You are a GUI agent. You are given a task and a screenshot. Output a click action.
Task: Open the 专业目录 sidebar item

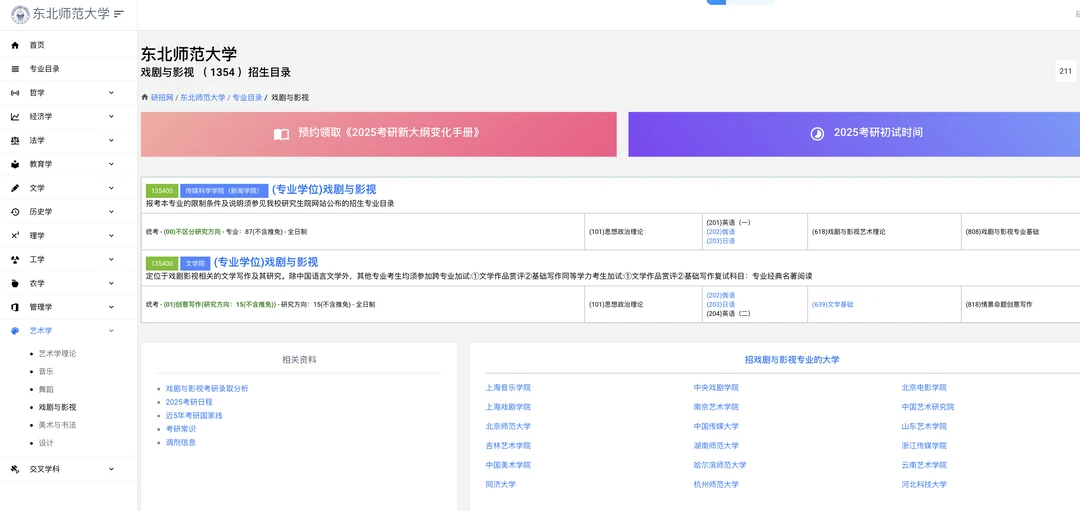[x=69, y=69]
